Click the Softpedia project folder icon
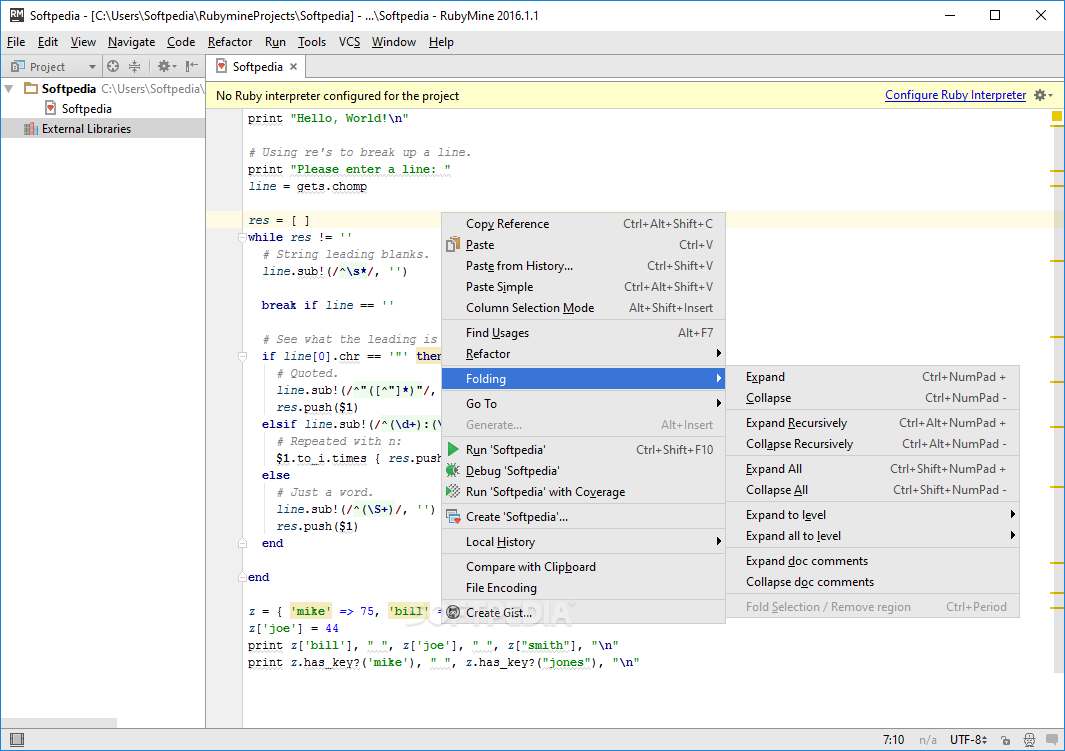1065x751 pixels. pyautogui.click(x=31, y=88)
